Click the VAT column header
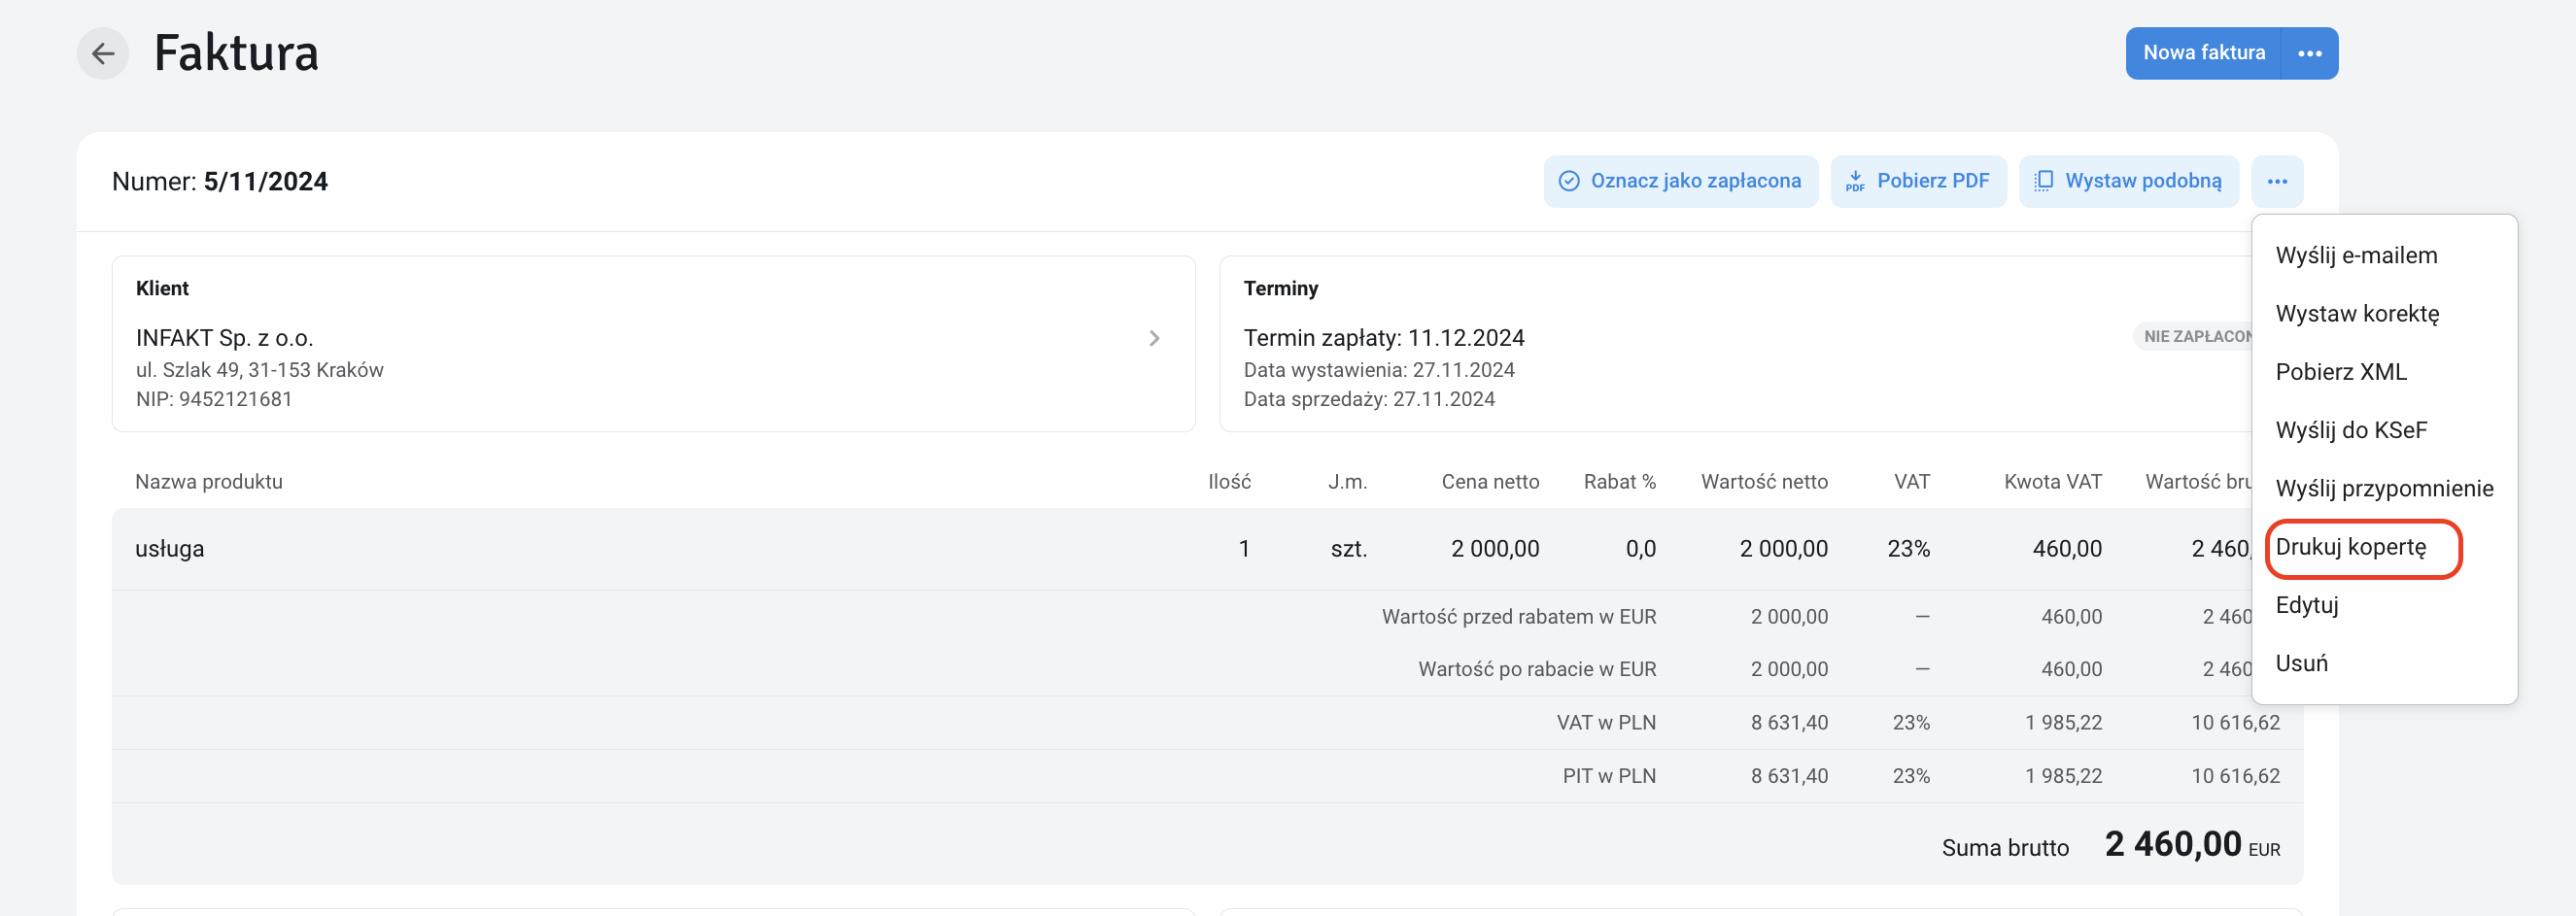 pyautogui.click(x=1911, y=482)
